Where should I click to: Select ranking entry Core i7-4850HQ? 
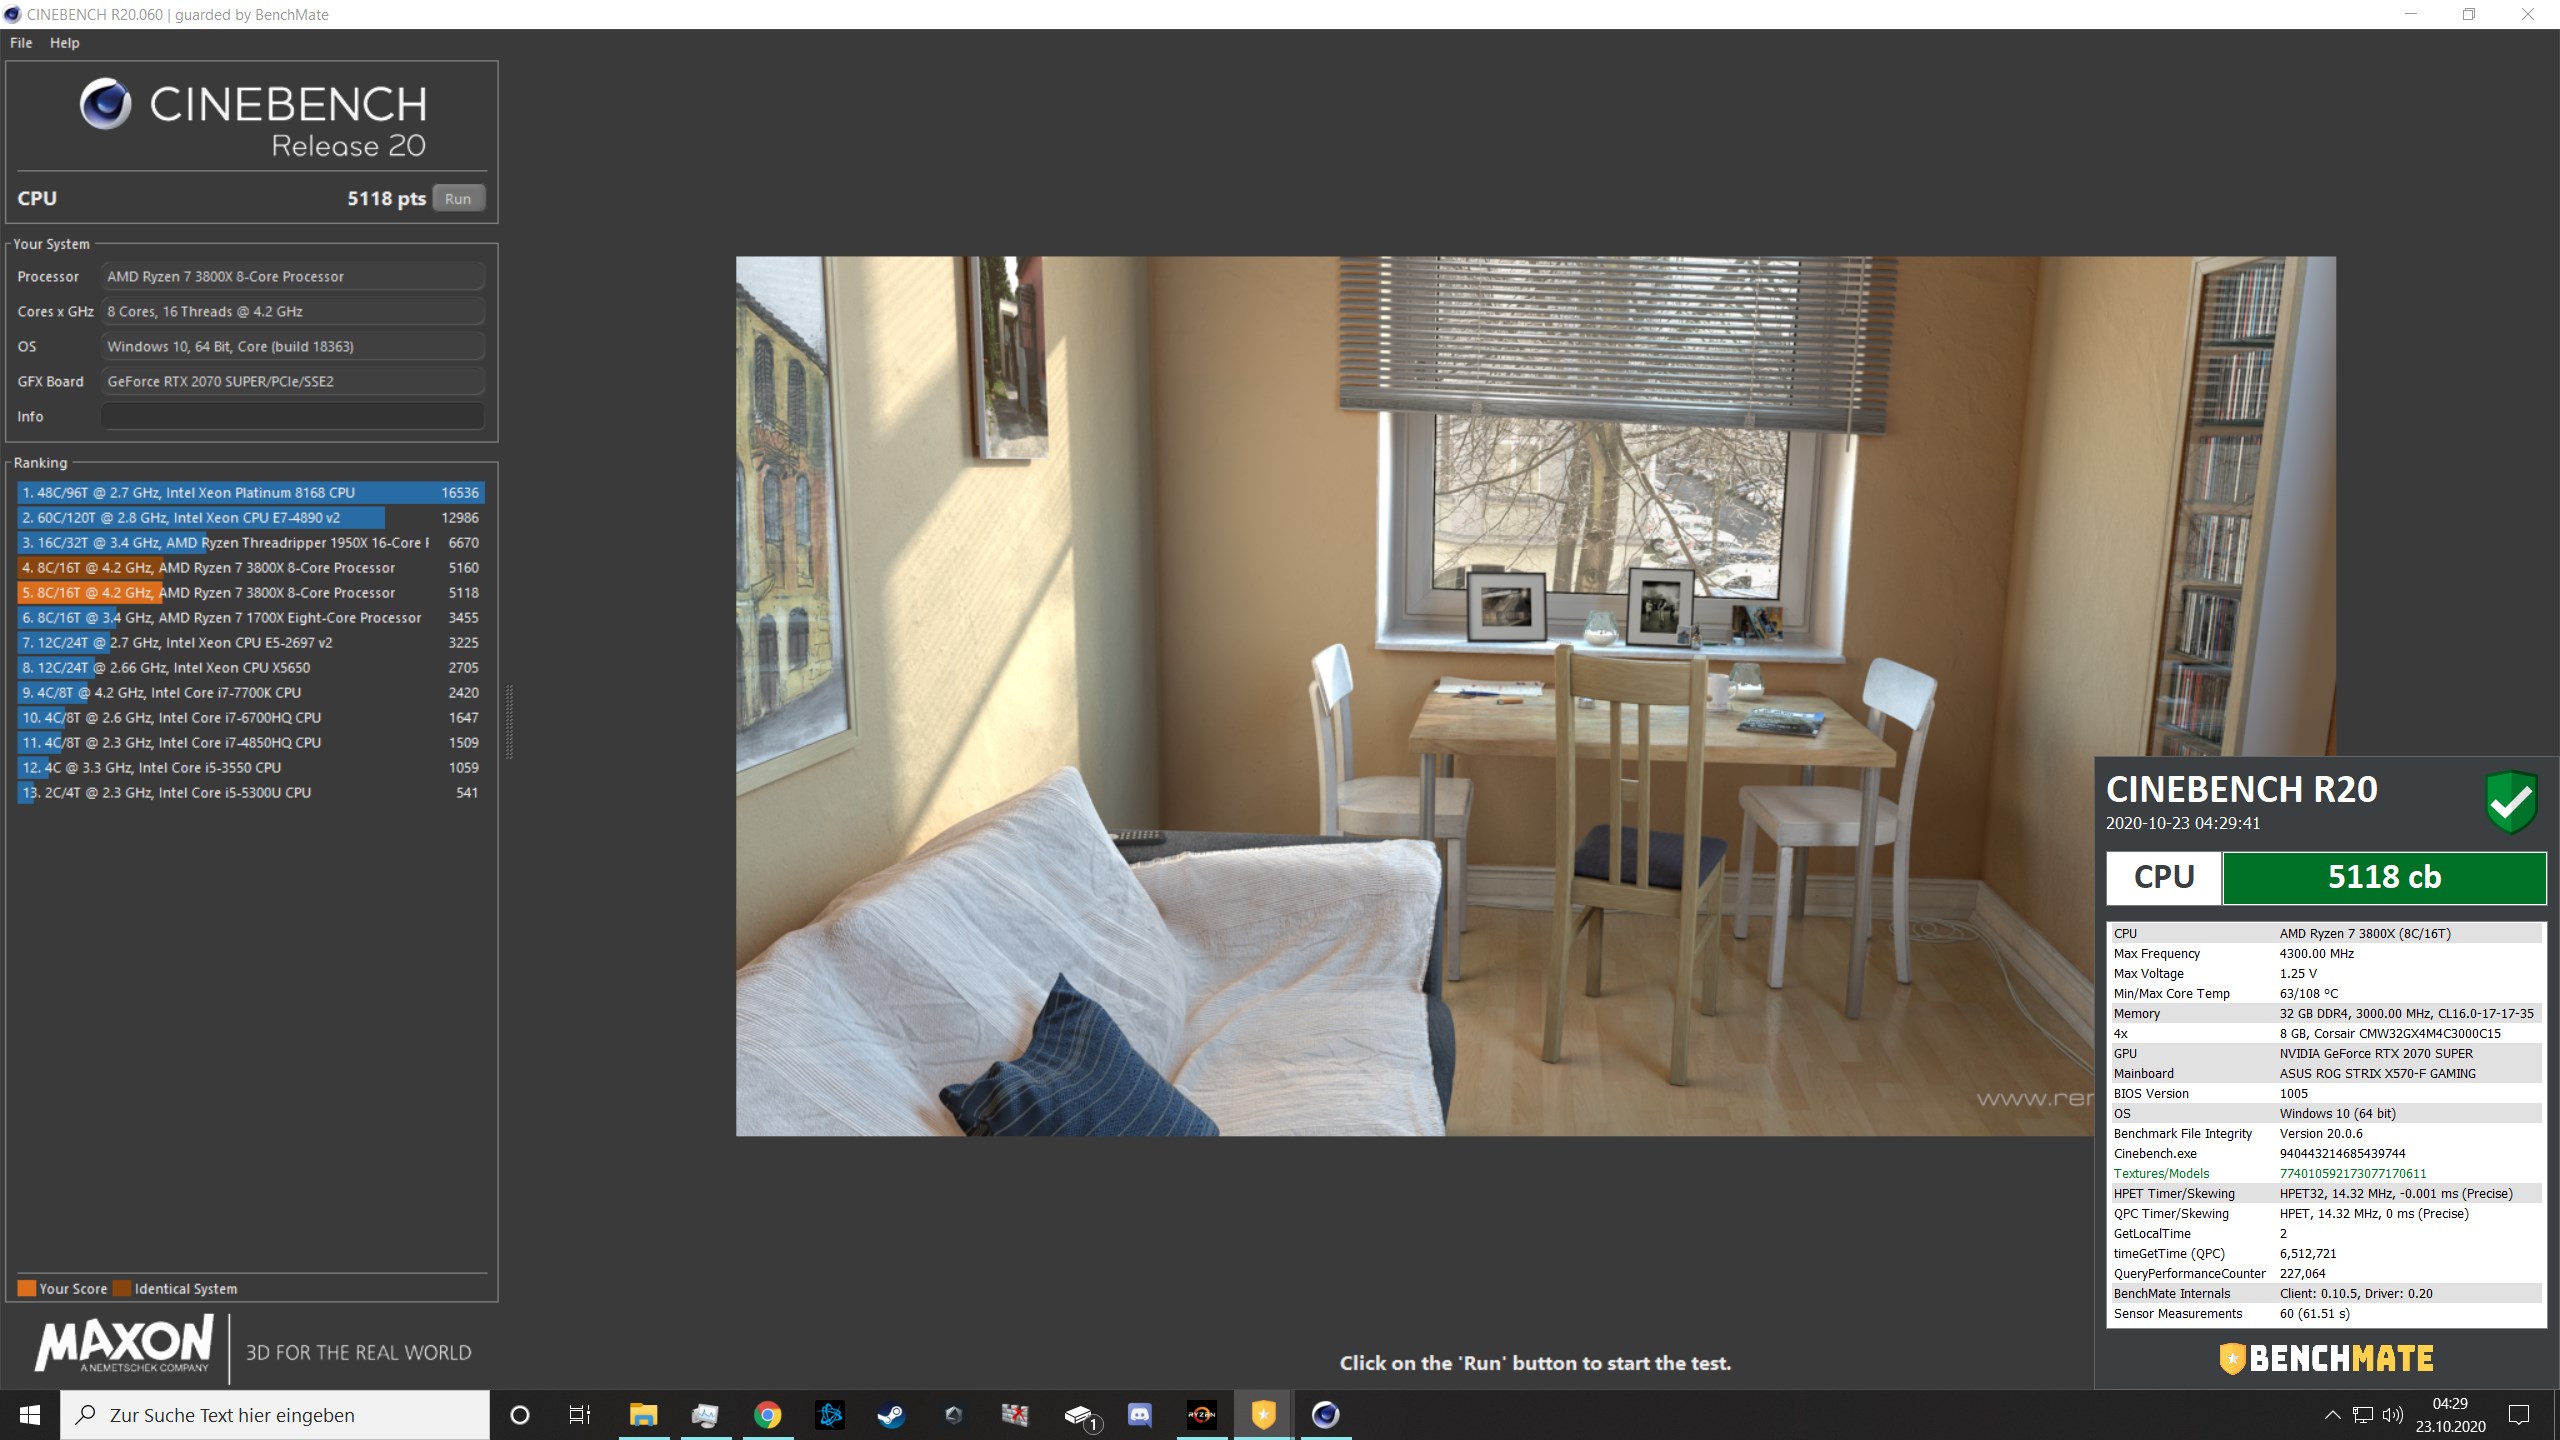(251, 743)
